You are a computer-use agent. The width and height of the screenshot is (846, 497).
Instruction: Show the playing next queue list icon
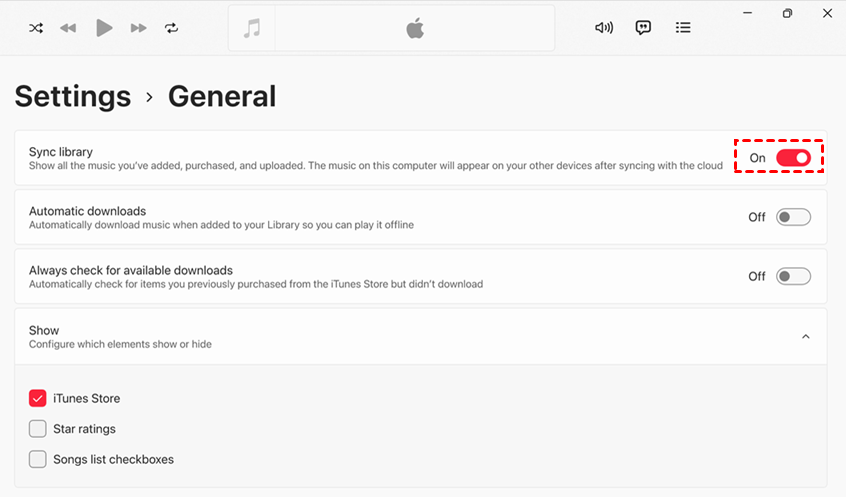pyautogui.click(x=683, y=28)
